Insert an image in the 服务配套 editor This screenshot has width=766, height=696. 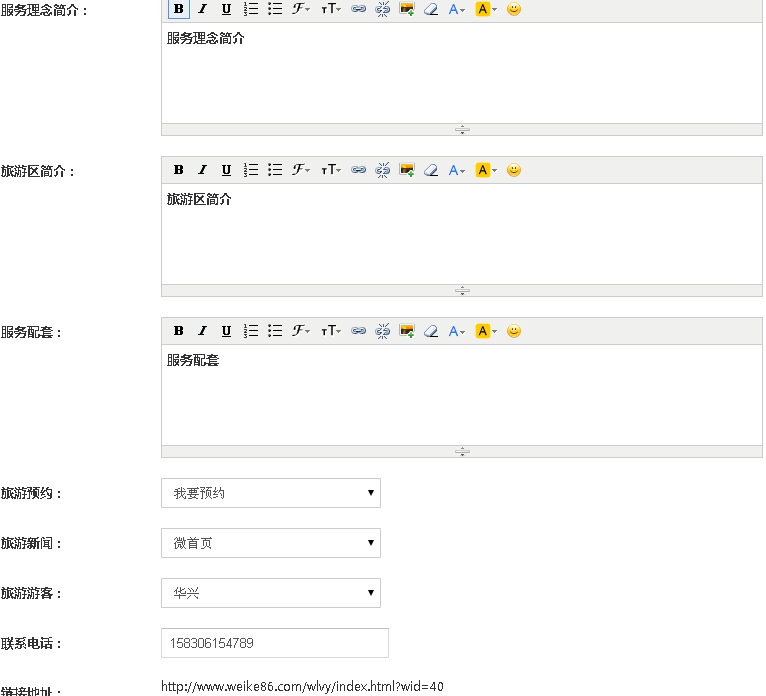[x=407, y=331]
